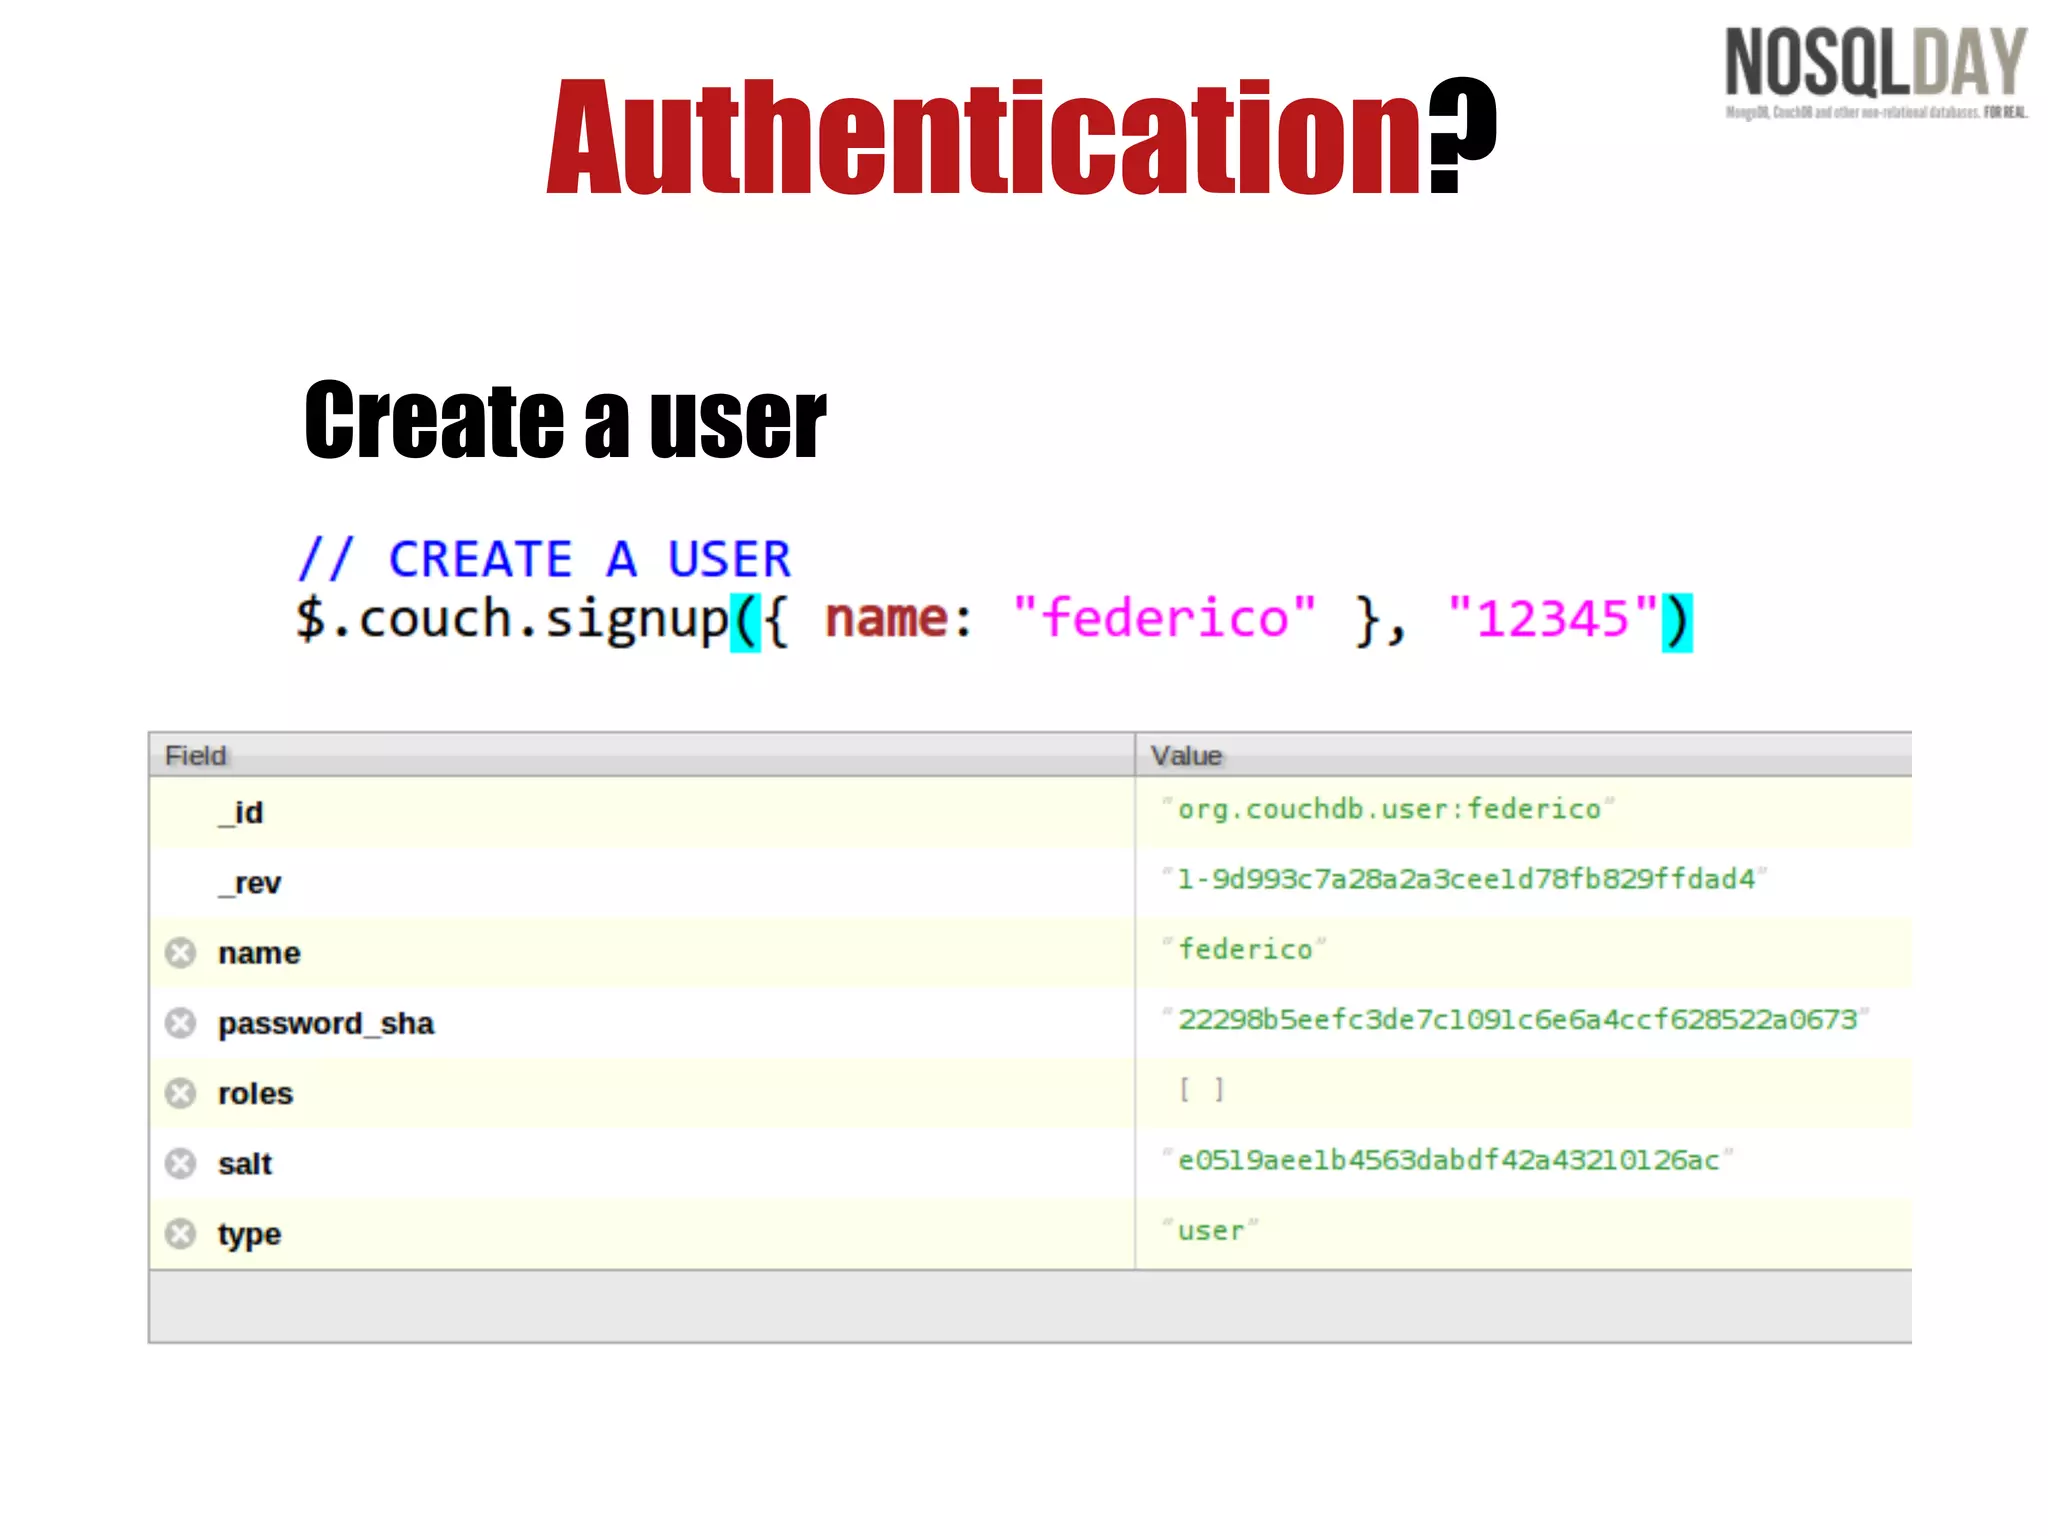Click the delete icon beside password_sha field
Screen dimensions: 2048x1536
180,1023
